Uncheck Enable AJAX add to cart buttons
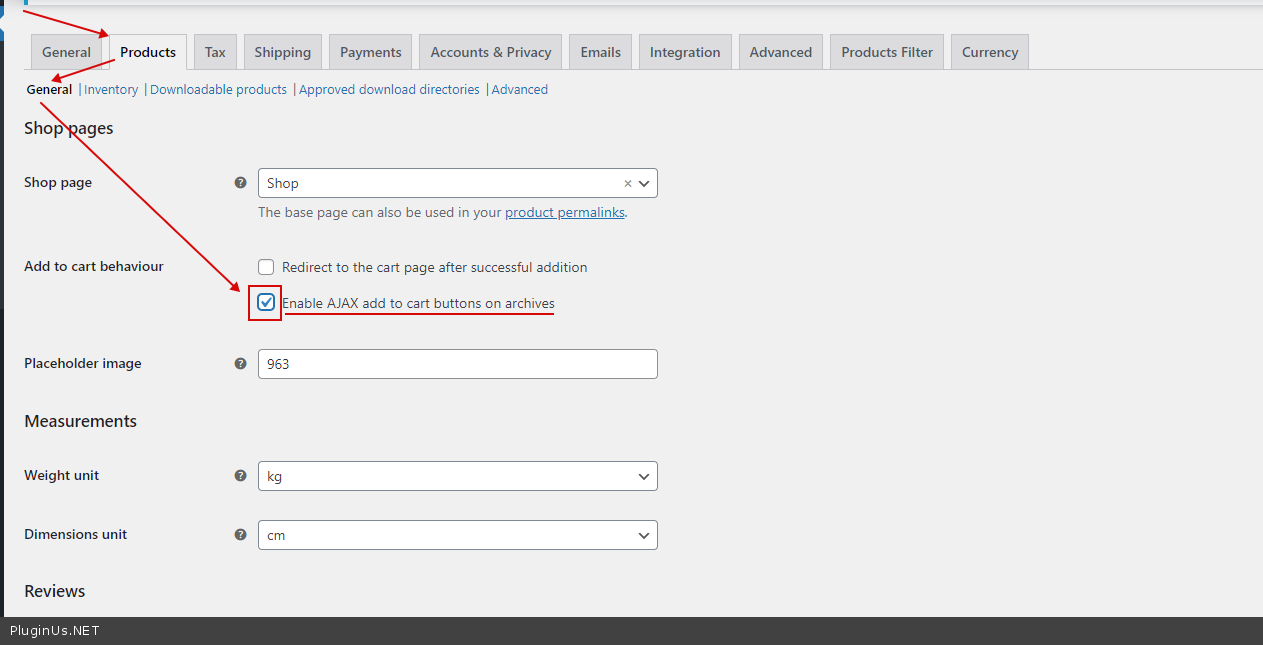The width and height of the screenshot is (1263, 645). point(266,302)
